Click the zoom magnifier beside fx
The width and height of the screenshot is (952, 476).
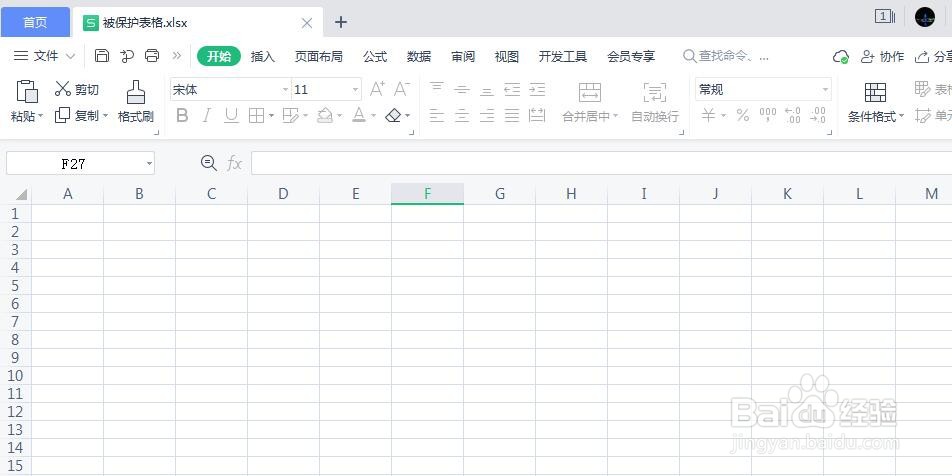coord(208,163)
